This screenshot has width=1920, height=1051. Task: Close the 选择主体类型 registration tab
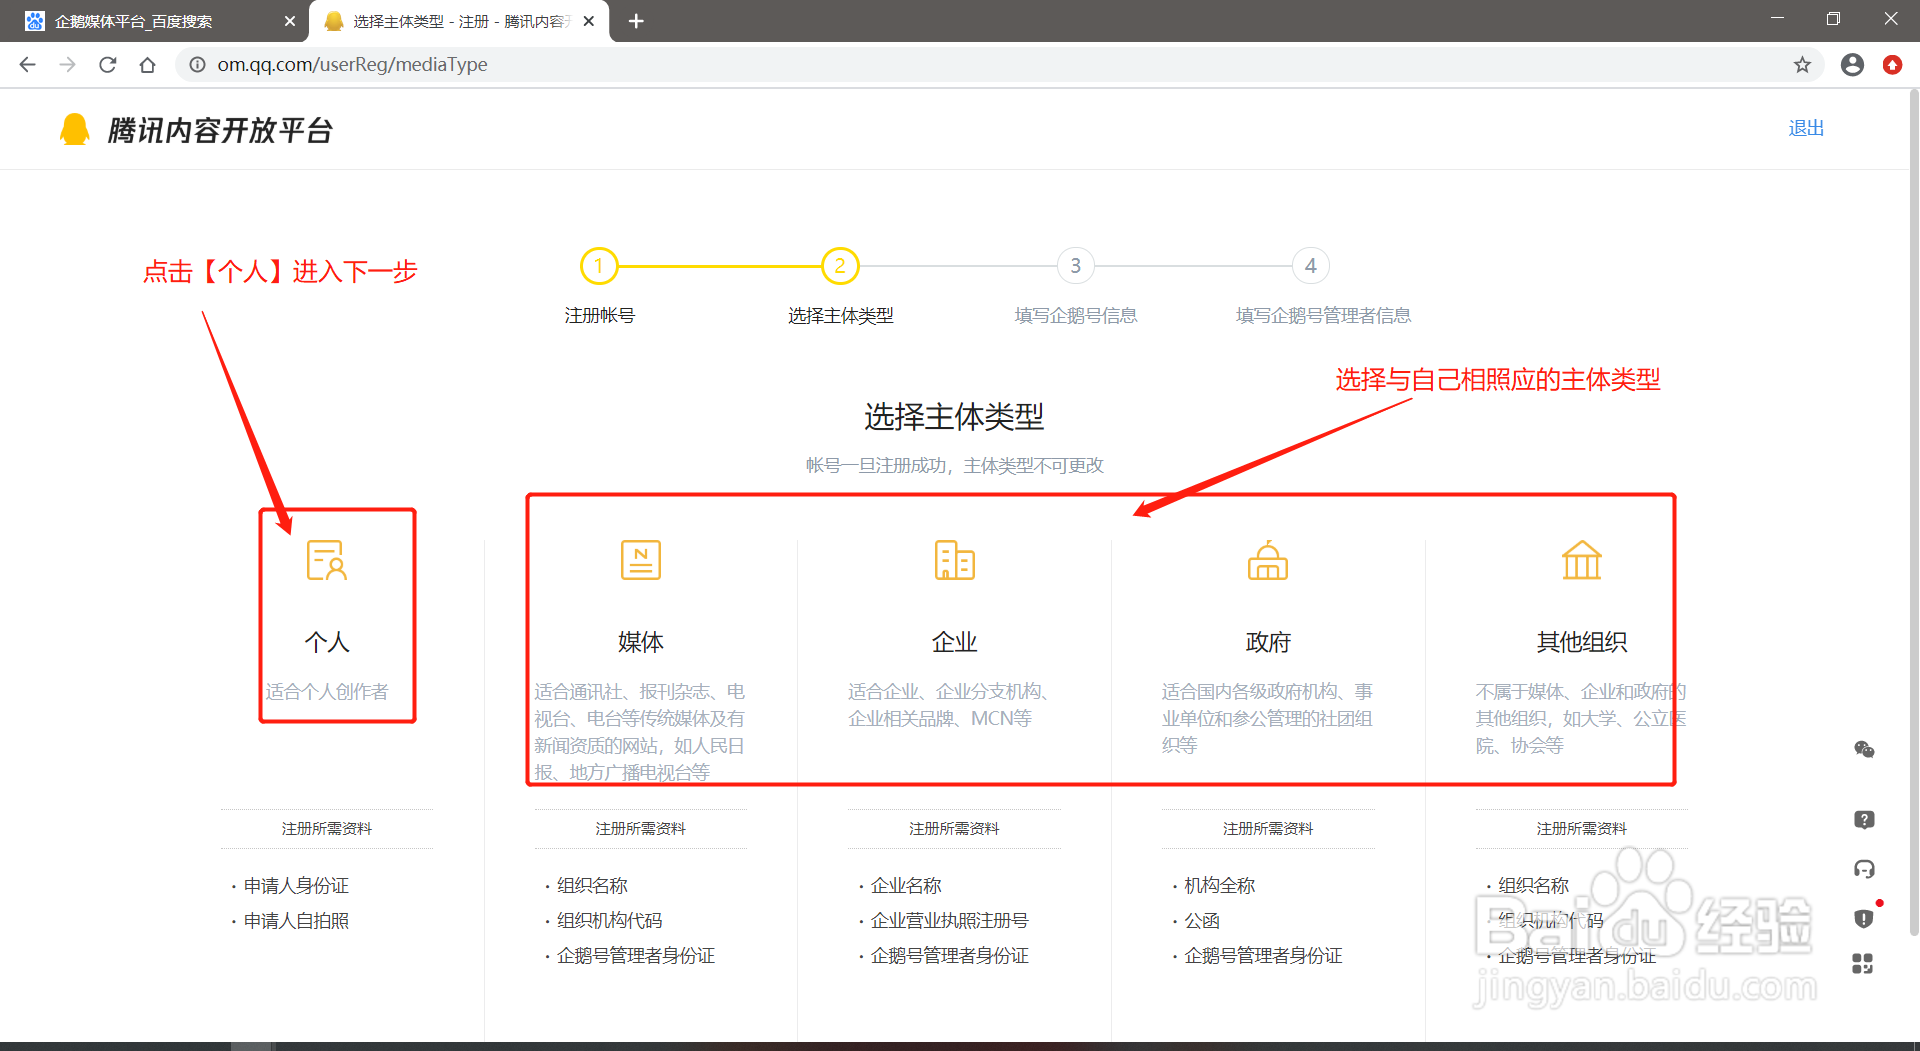pyautogui.click(x=589, y=21)
